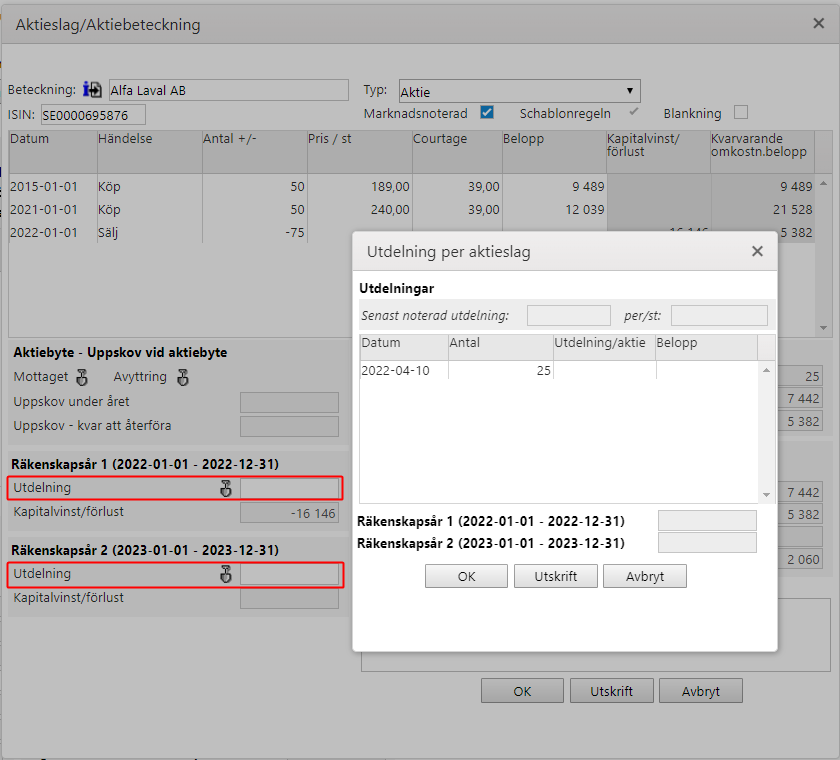Image resolution: width=840 pixels, height=760 pixels.
Task: Click the scroll-up arrow in the Utdelningar list
Action: pos(766,370)
